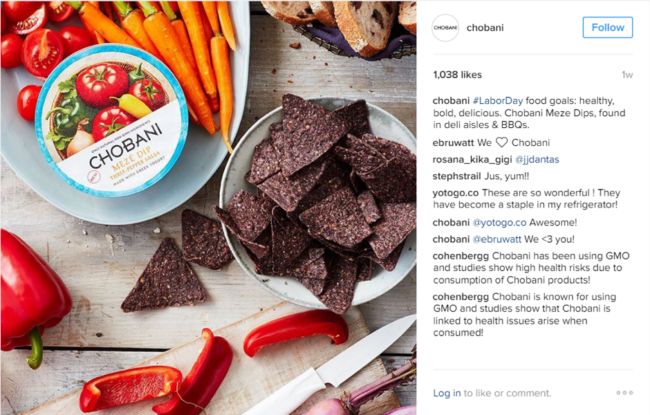Open the #LaborDay hashtag link
Viewport: 650px width, 415px height.
coord(497,101)
